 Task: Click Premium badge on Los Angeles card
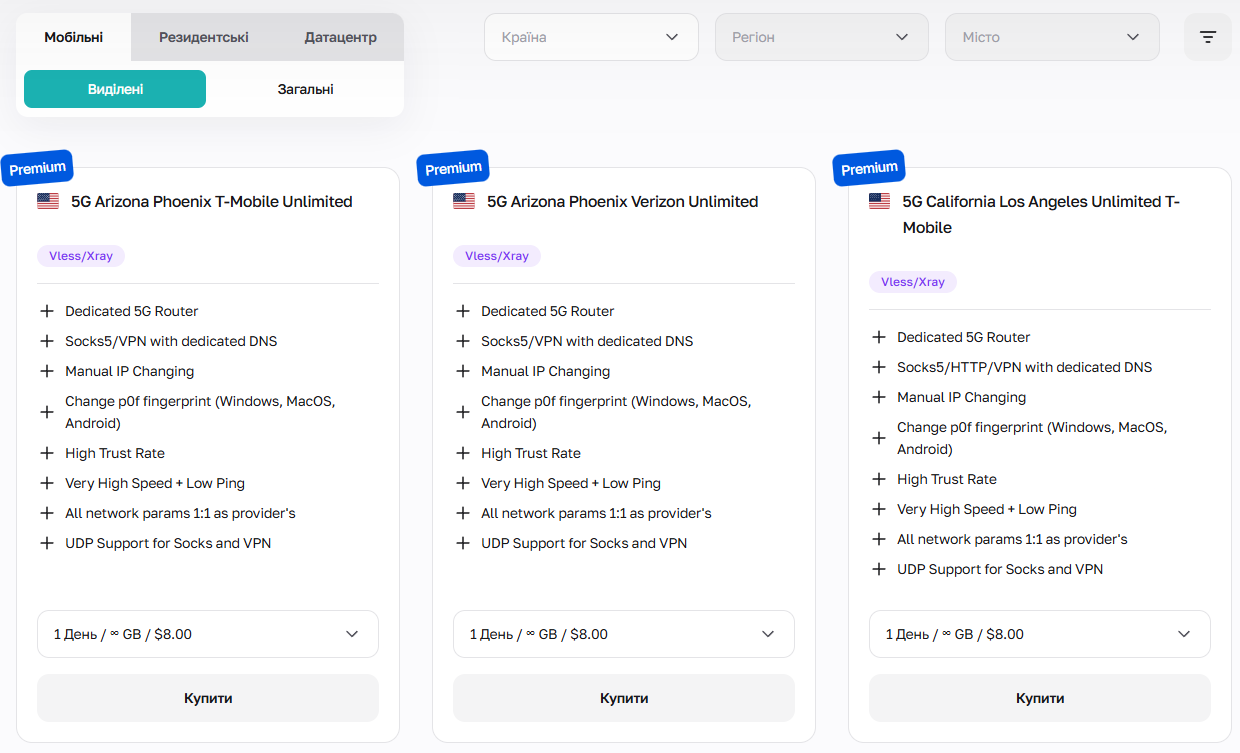869,168
